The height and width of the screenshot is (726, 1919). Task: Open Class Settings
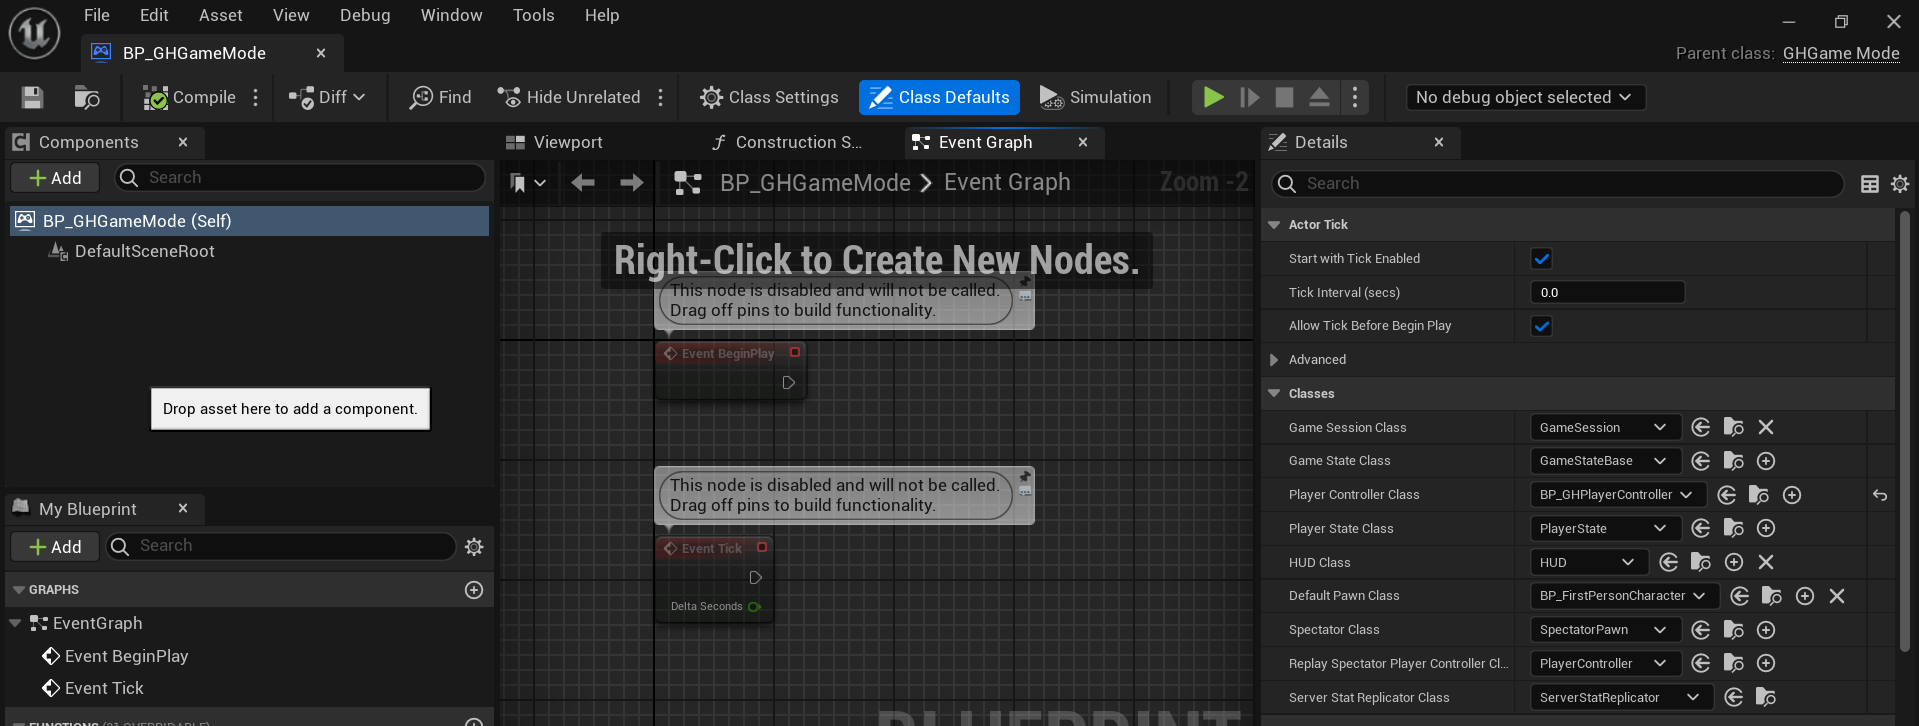pos(769,97)
